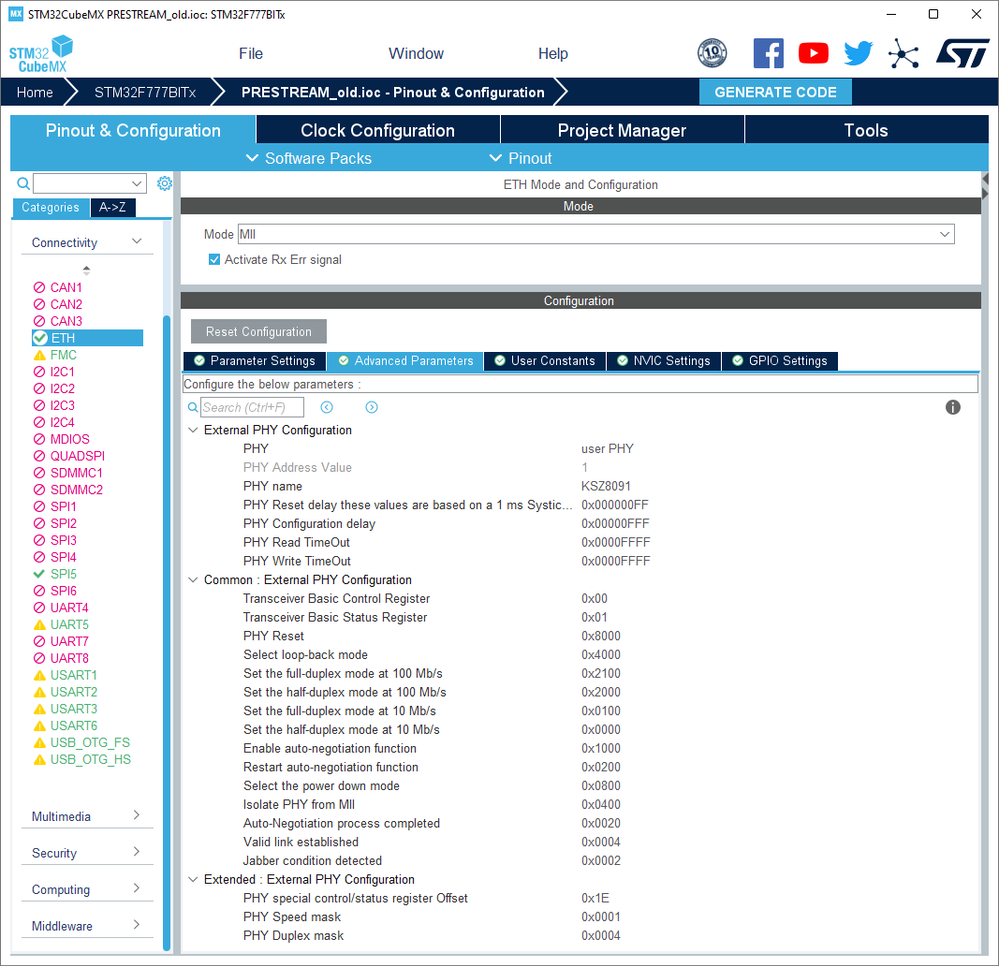Open the Parameter Settings tab
Image resolution: width=999 pixels, height=966 pixels.
pos(255,361)
